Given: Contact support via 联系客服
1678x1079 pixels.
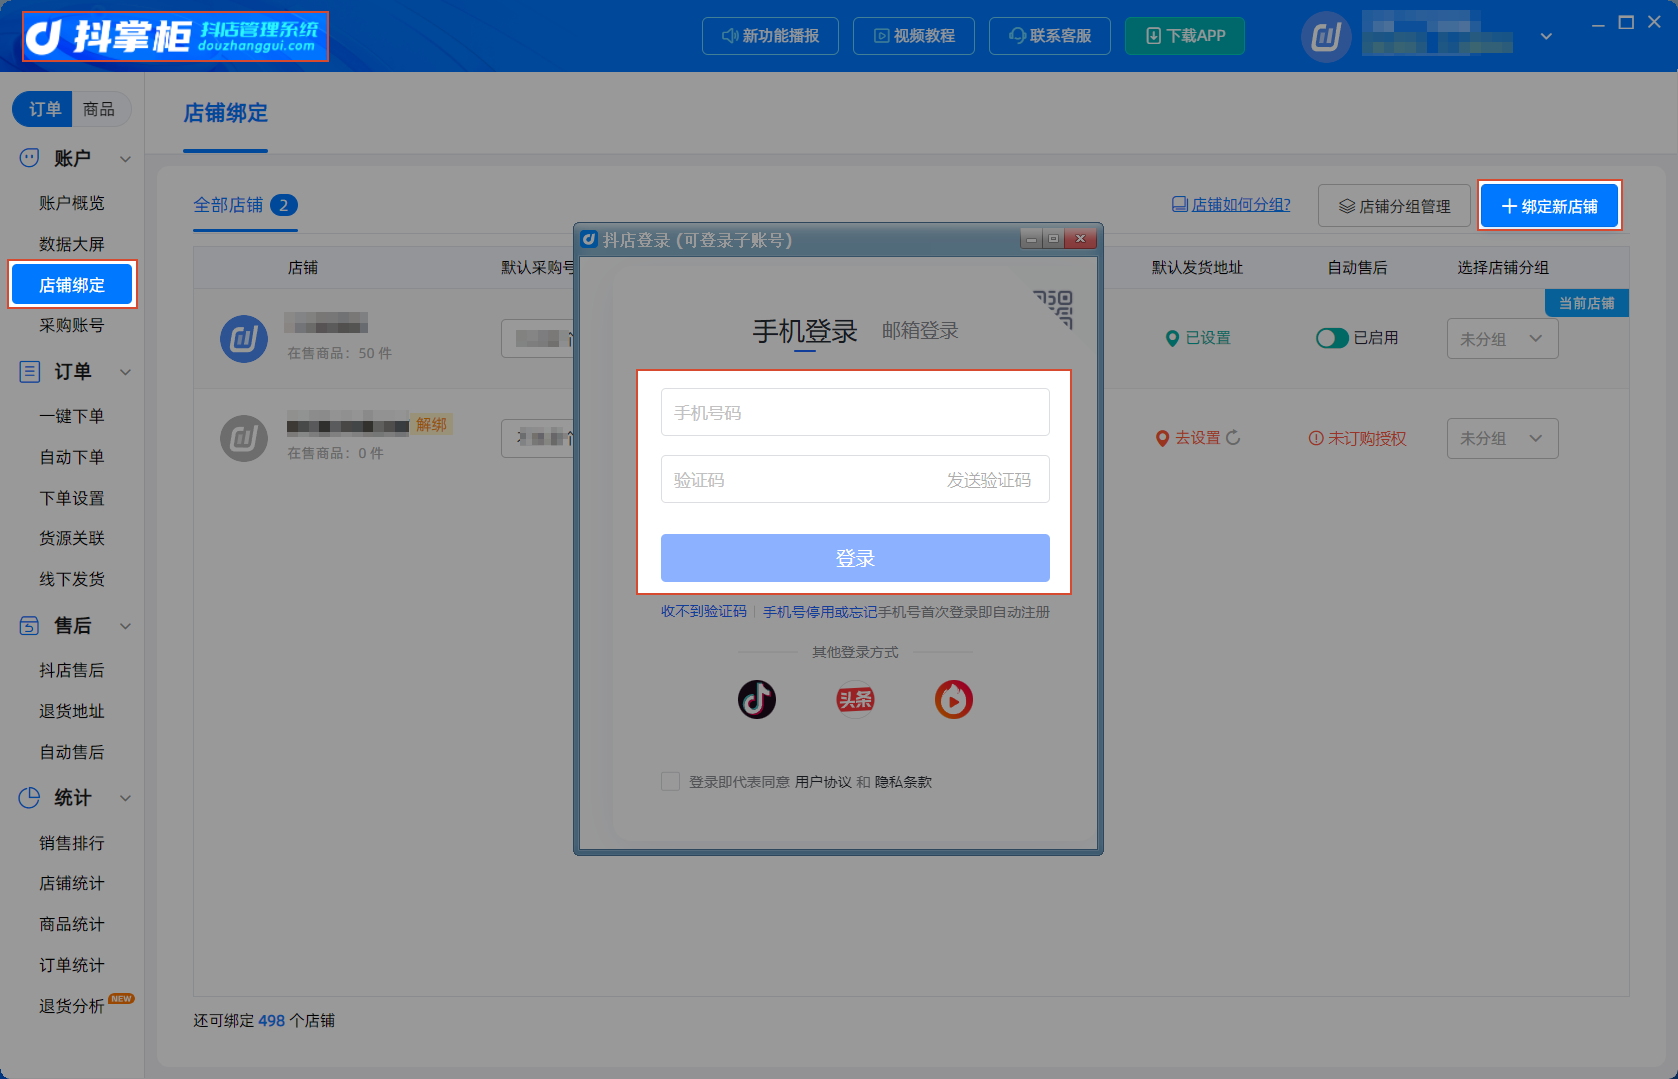Looking at the screenshot, I should tap(1050, 36).
